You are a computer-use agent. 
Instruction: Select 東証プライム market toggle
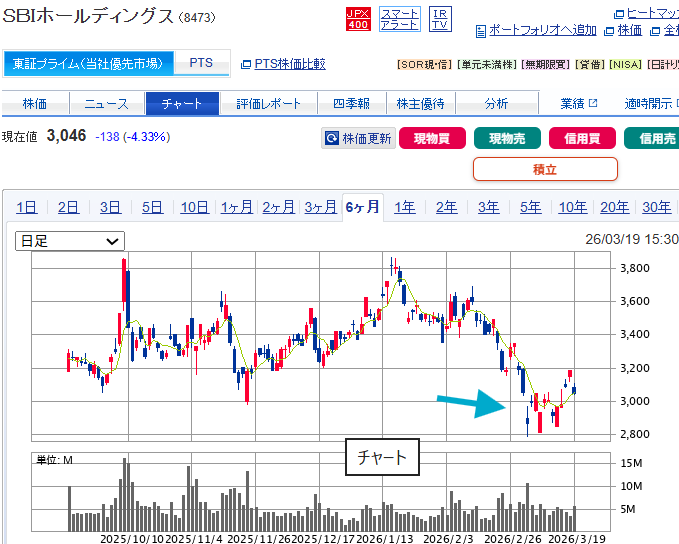[87, 63]
